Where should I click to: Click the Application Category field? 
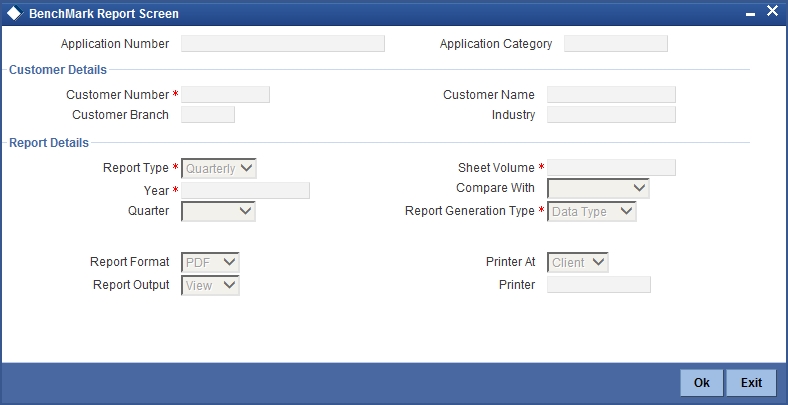[x=616, y=44]
